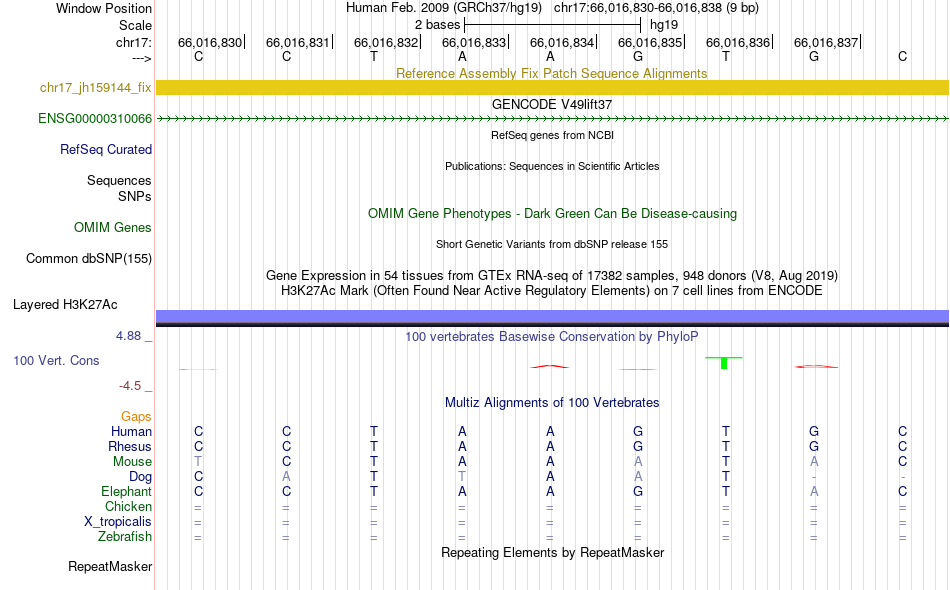Select the Zebrafish species label
Image resolution: width=950 pixels, height=590 pixels.
[x=125, y=537]
